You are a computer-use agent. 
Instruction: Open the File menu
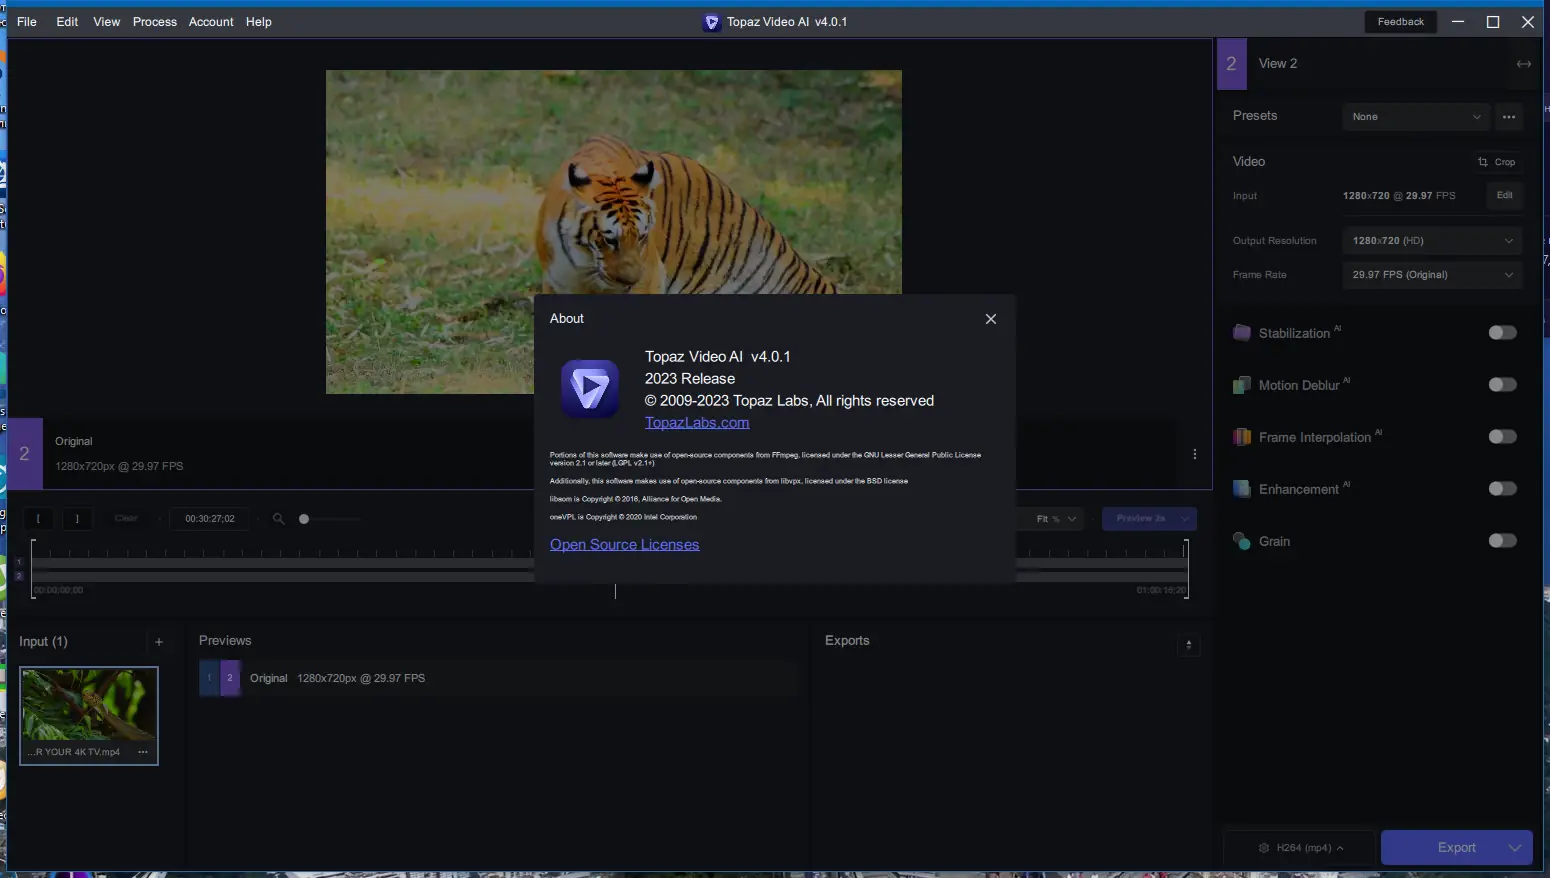point(27,22)
